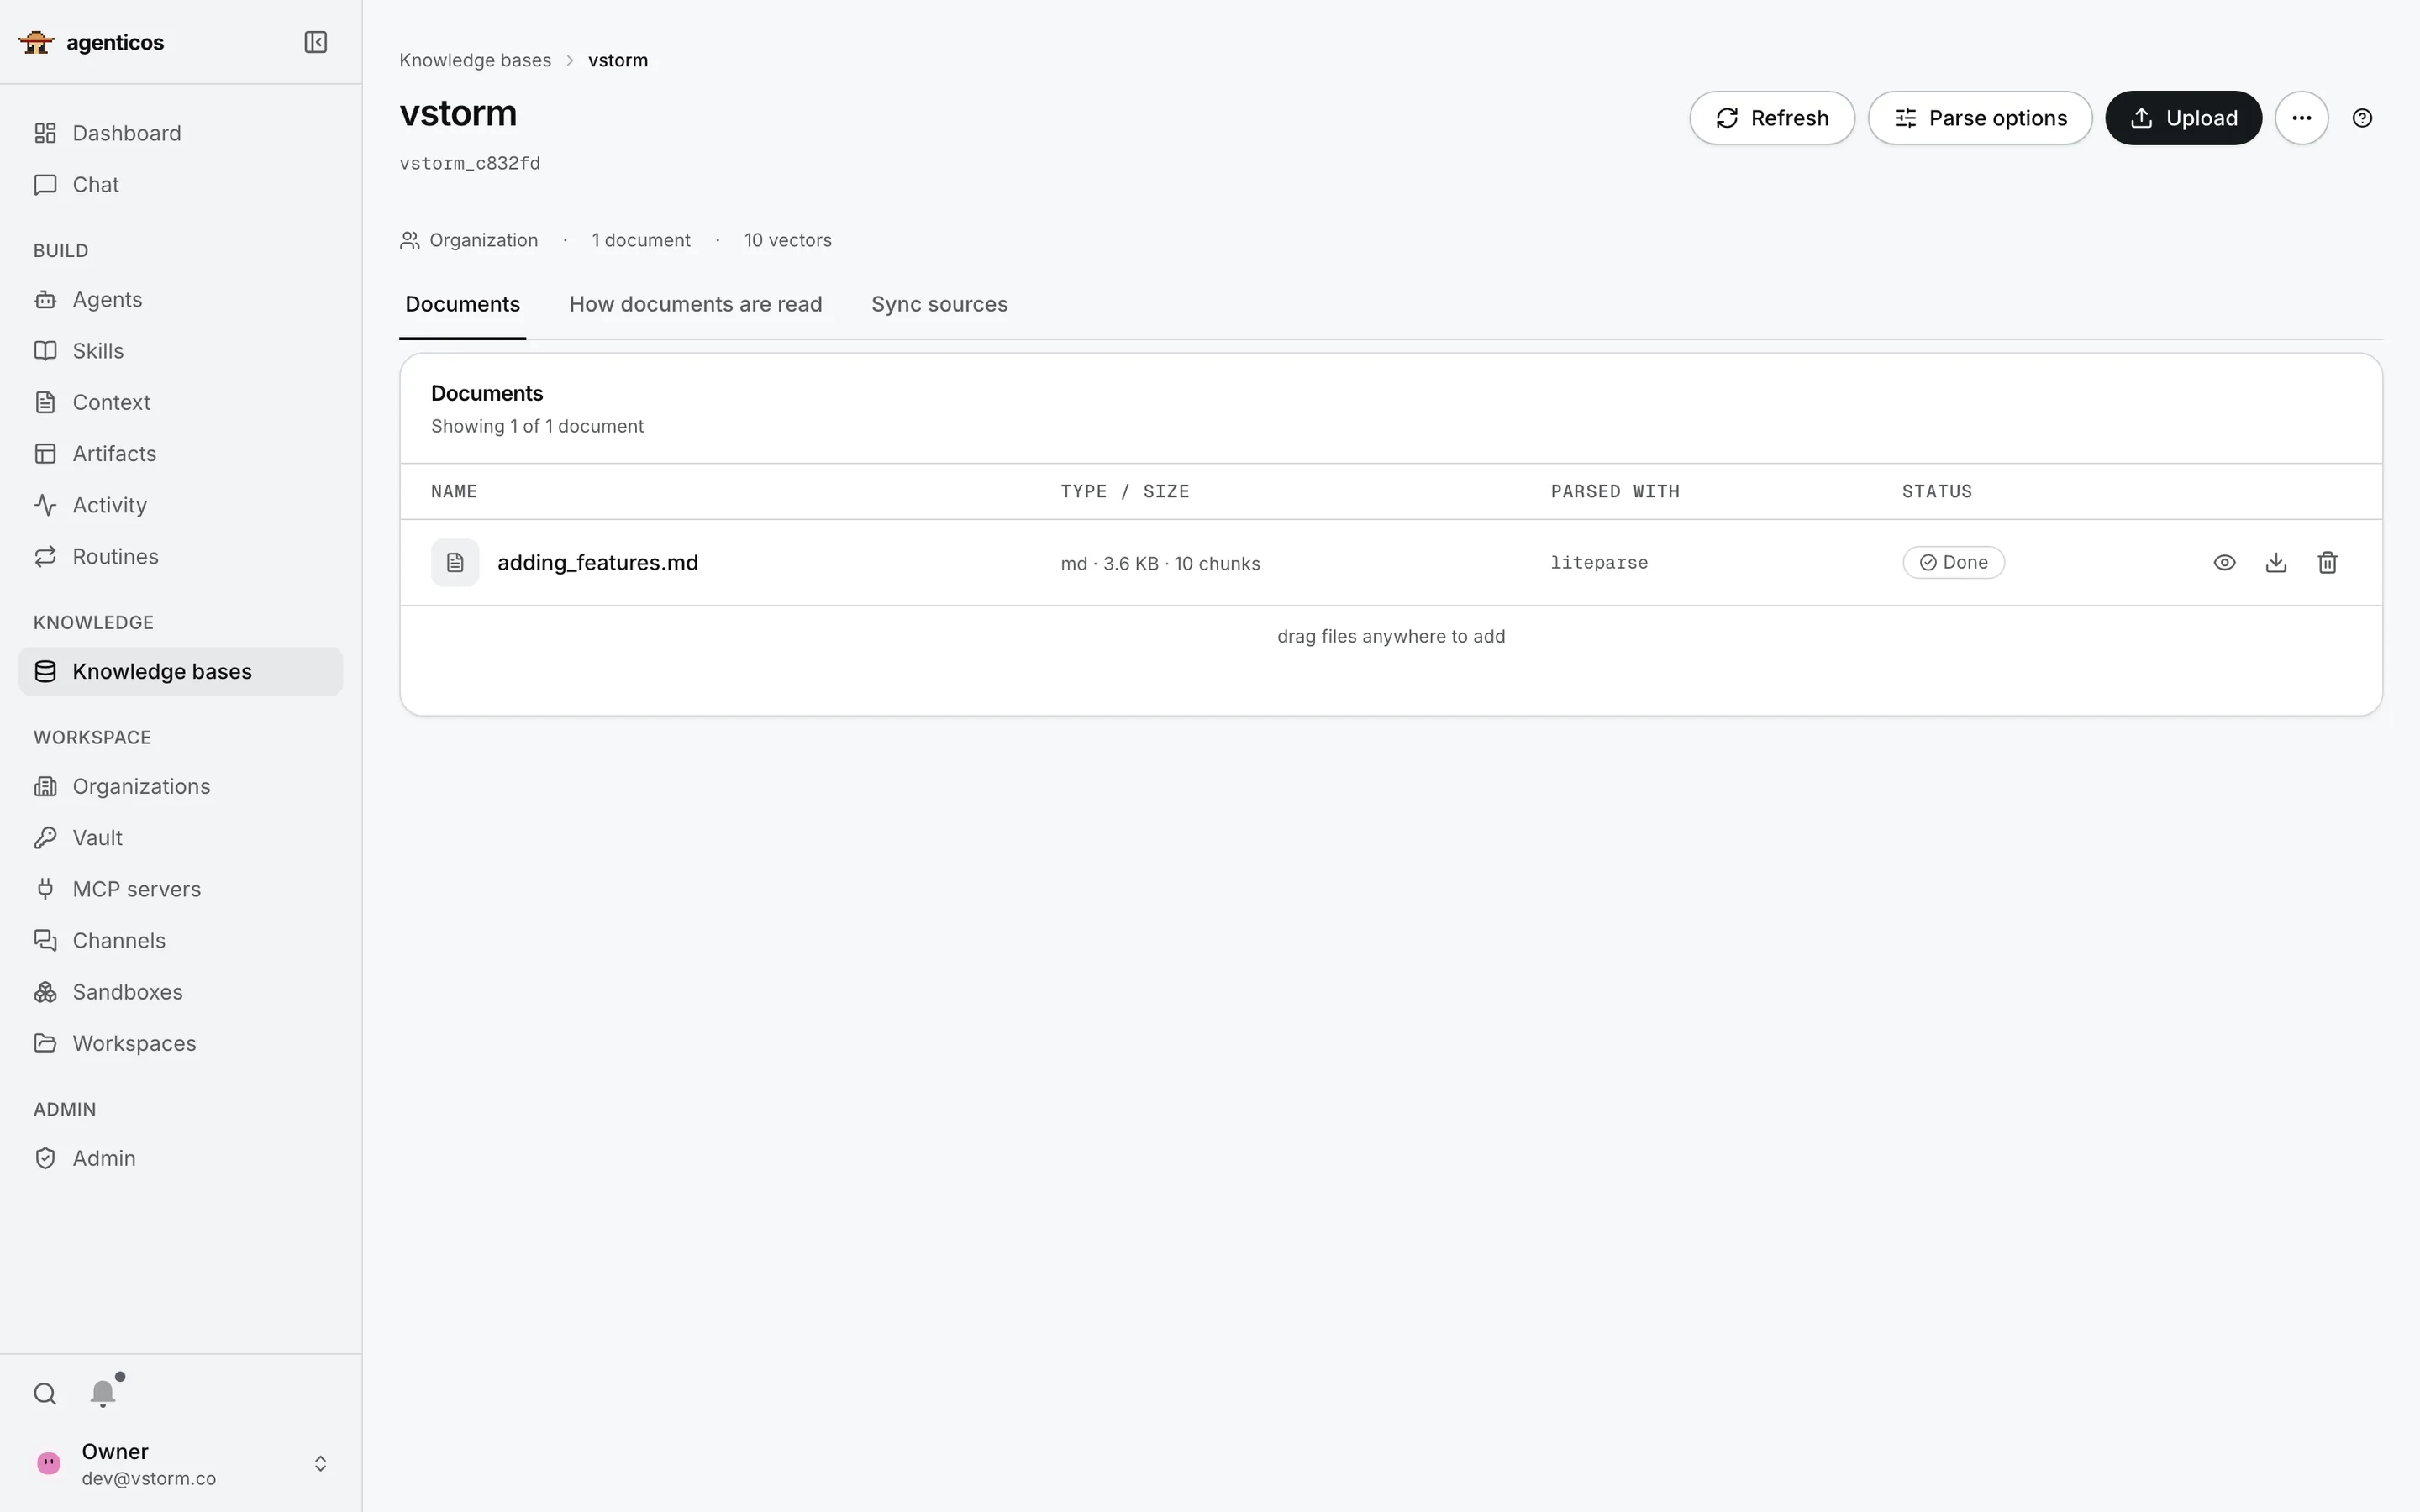Click the adding_features.md file name
Image resolution: width=2420 pixels, height=1512 pixels.
click(x=598, y=562)
